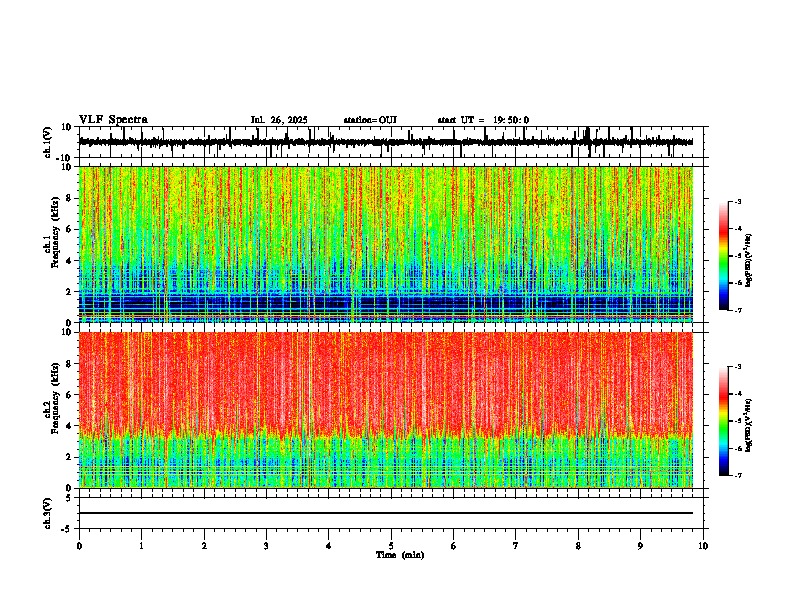Click the "Time (min)" x-axis label
Screen dimensions: 792x612
coord(400,555)
